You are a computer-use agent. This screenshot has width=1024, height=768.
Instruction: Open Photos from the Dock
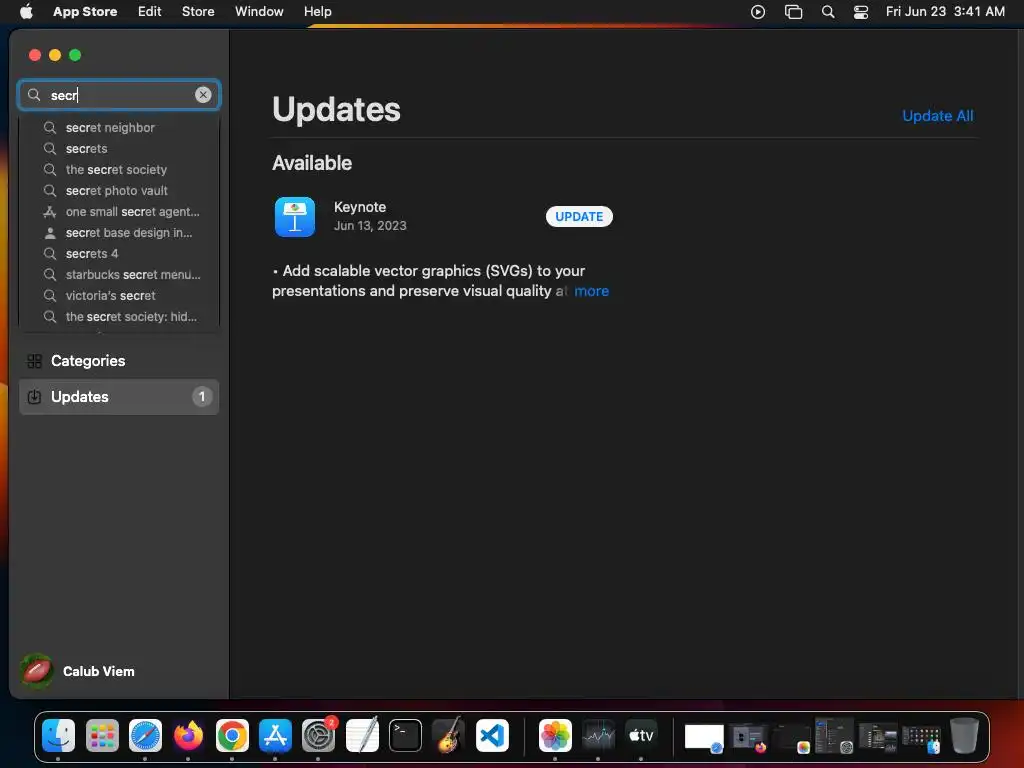point(555,735)
